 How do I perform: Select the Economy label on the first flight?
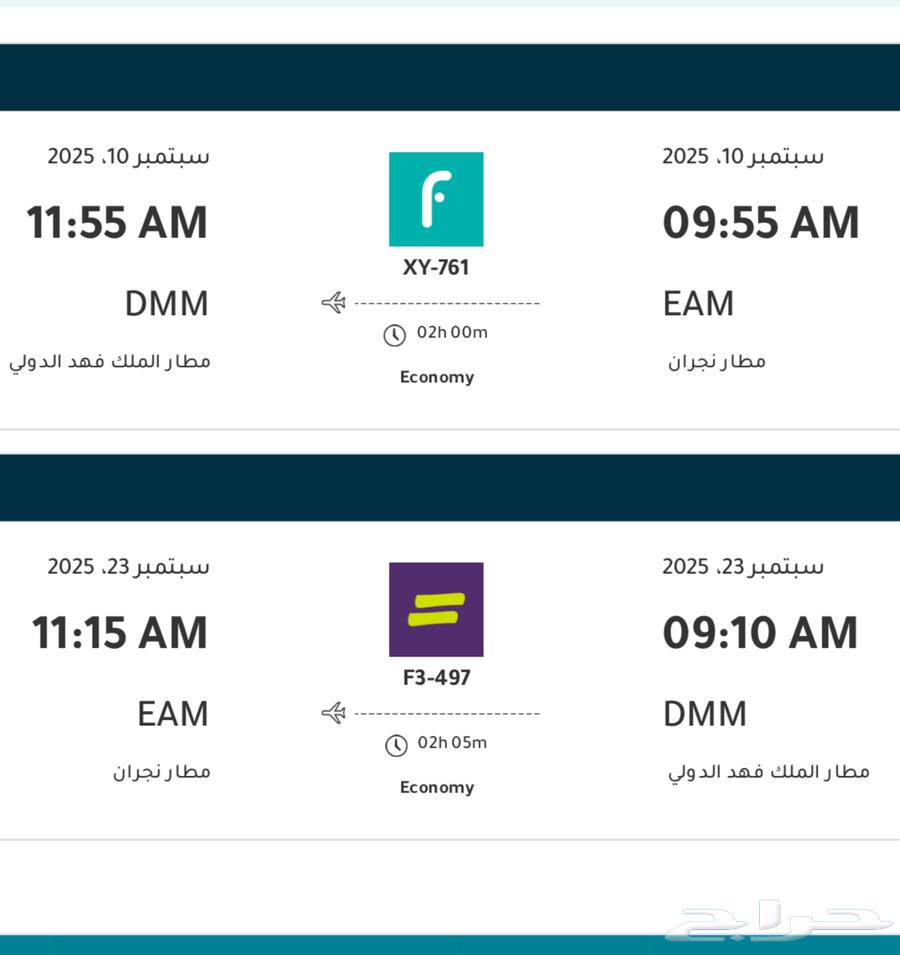coord(437,377)
